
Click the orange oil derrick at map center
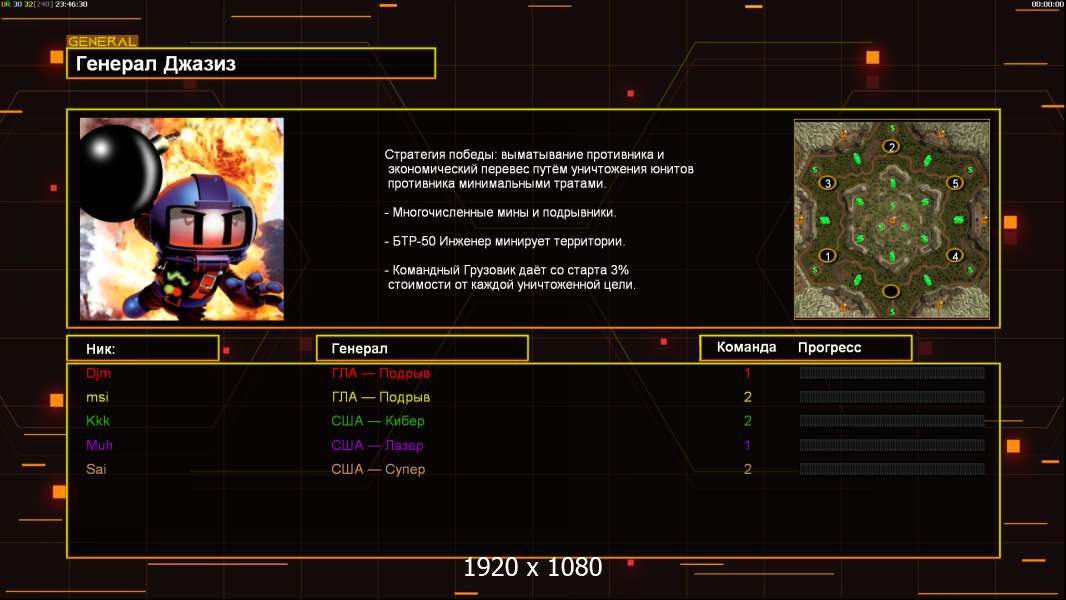tap(892, 220)
